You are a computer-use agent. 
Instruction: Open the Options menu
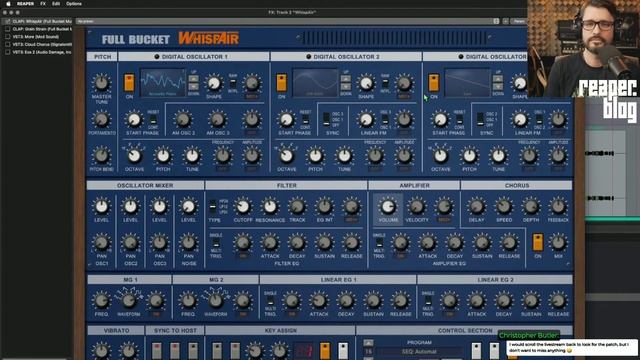coord(74,4)
